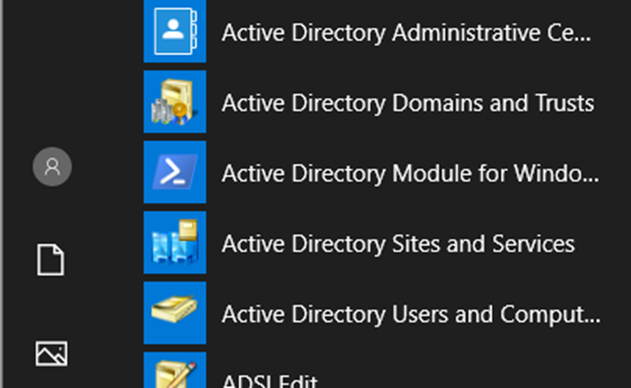
Task: Start the Active Directory PowerShell module
Action: (x=373, y=172)
